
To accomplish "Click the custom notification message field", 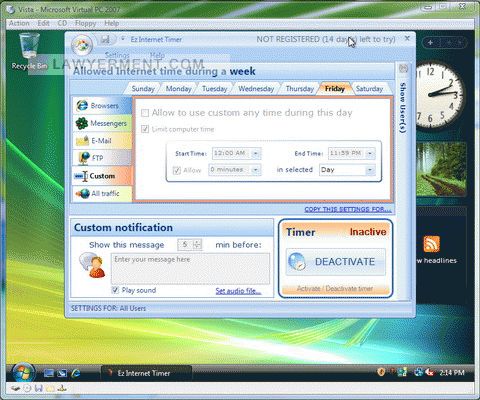I will point(190,269).
